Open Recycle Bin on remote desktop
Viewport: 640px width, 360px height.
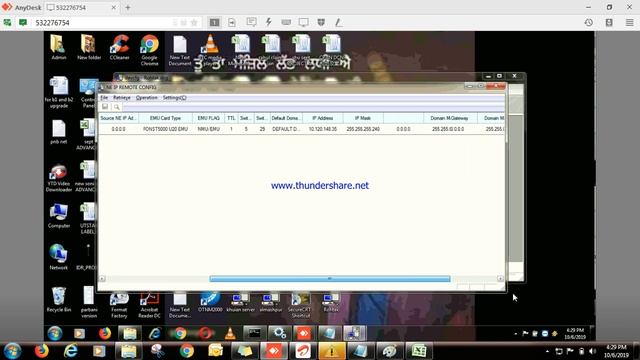coord(59,300)
